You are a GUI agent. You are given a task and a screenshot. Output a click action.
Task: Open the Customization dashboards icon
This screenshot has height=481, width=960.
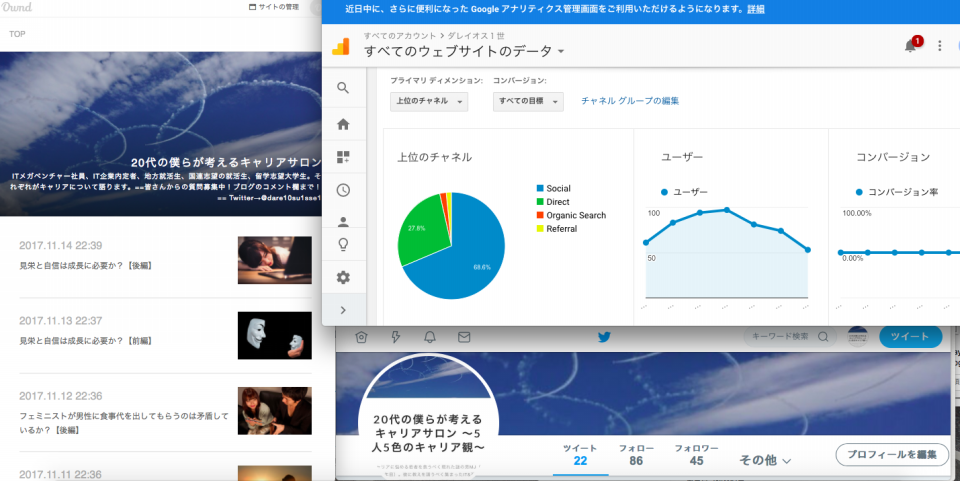[343, 157]
